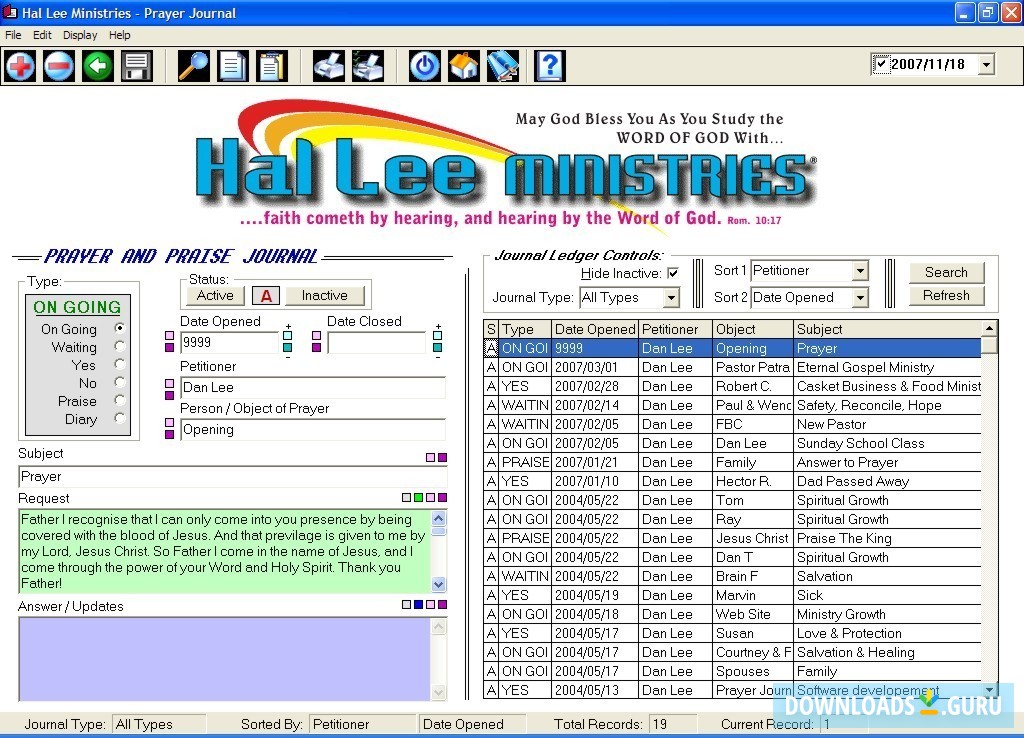Click the Active status button

click(215, 296)
